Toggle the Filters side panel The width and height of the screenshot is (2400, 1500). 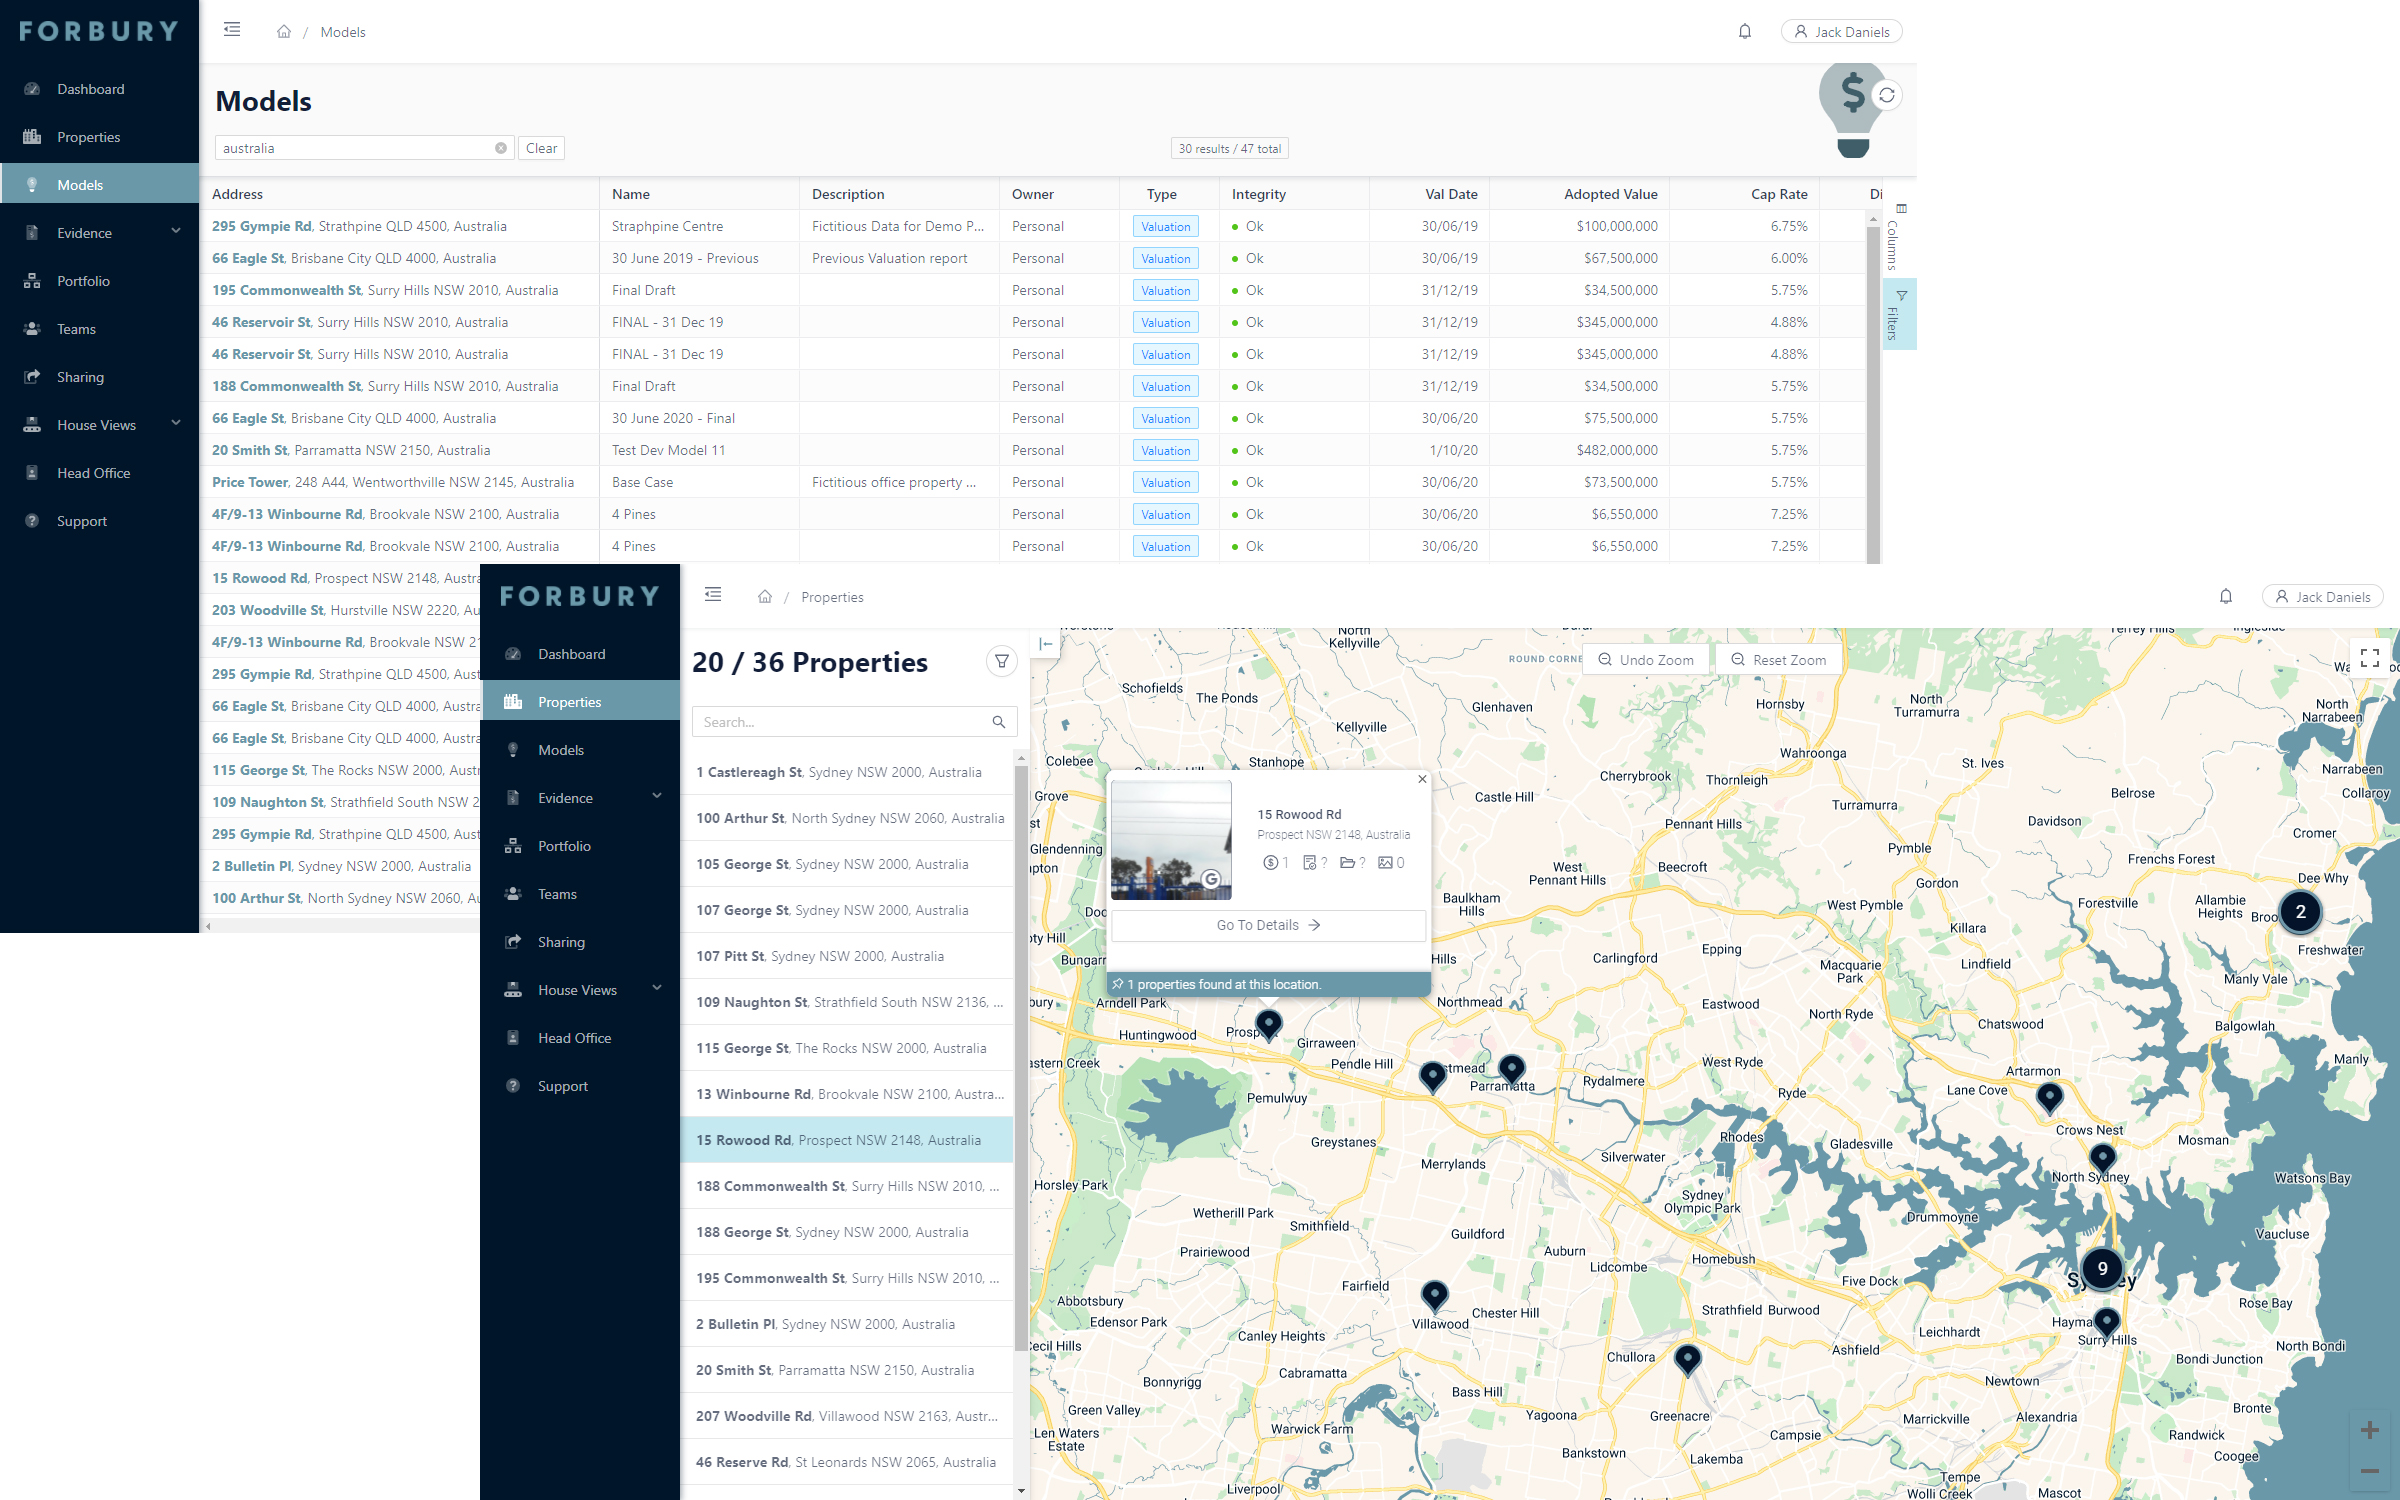[1897, 316]
